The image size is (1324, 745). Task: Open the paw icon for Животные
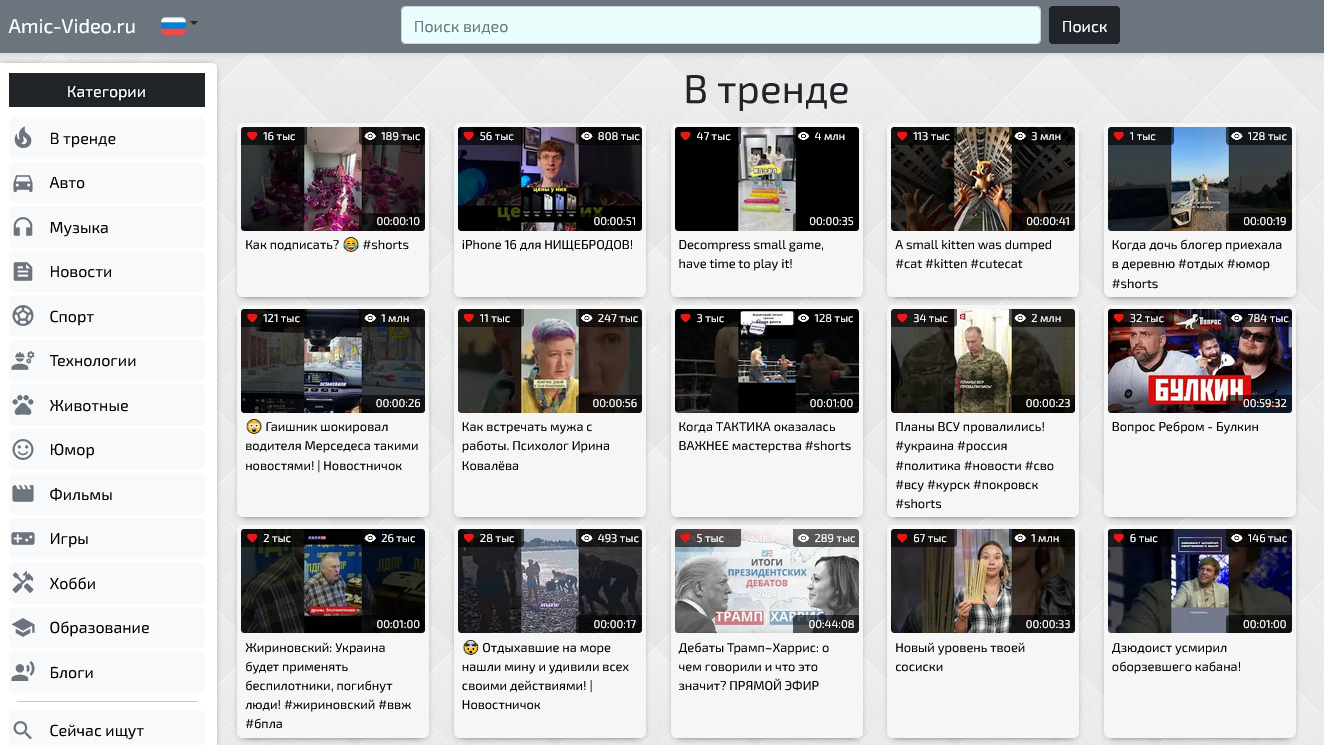23,406
